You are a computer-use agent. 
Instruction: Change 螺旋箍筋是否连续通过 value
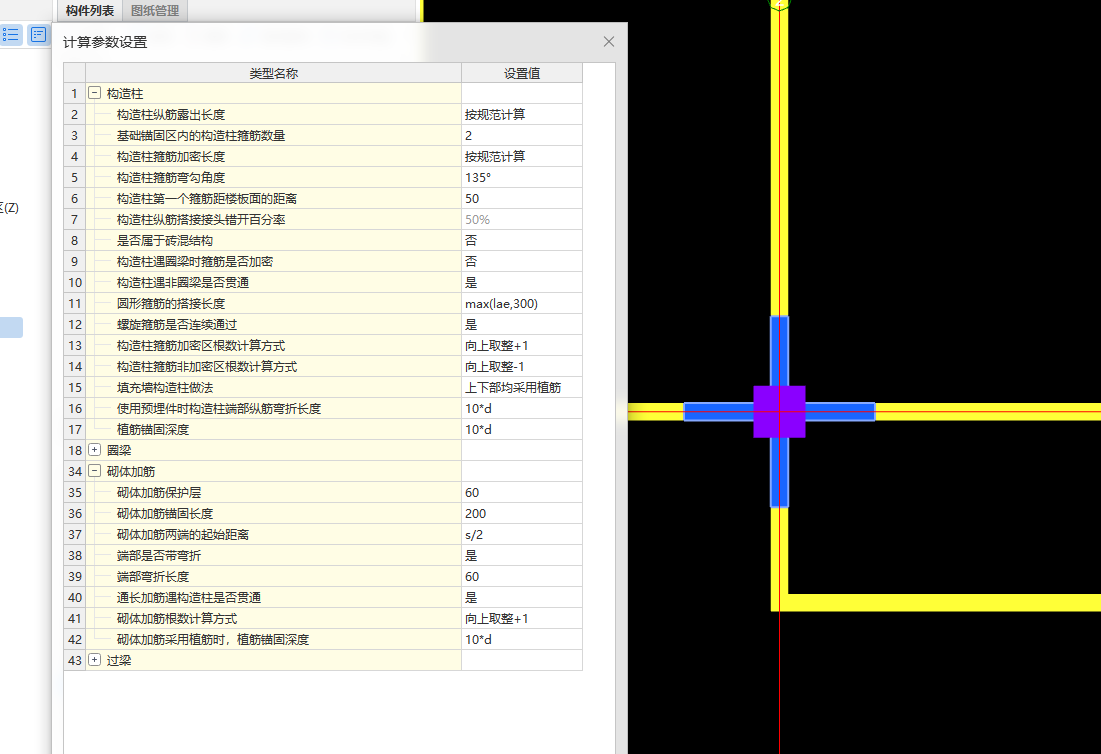click(522, 324)
